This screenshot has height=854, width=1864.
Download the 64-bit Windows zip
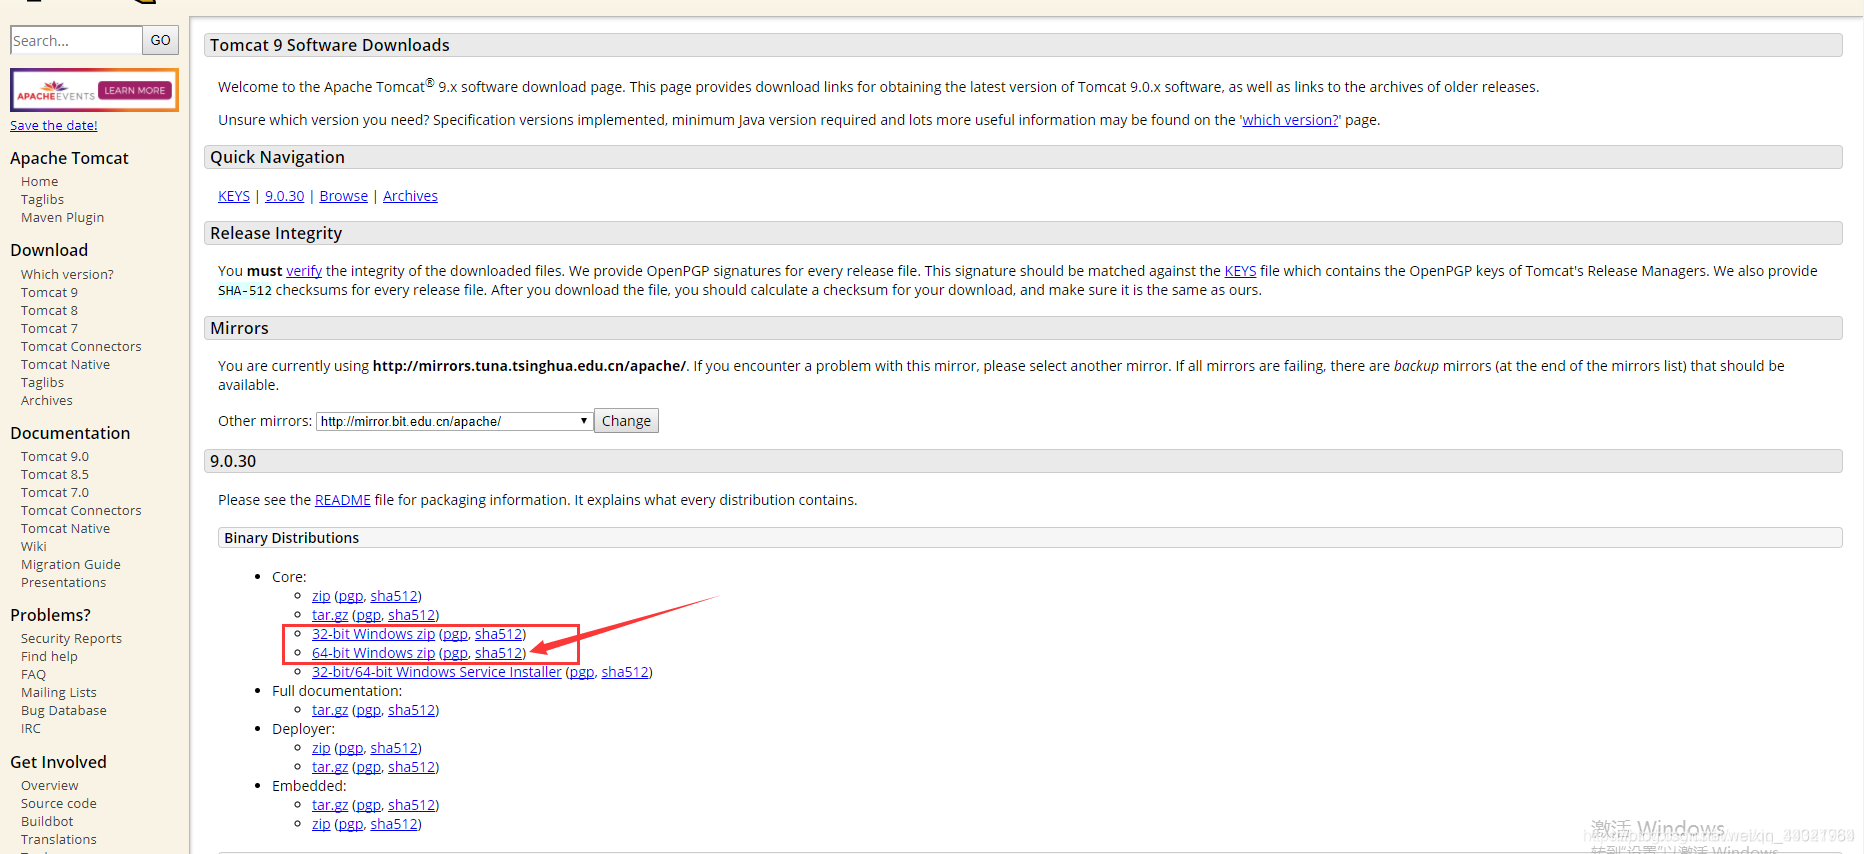[373, 653]
